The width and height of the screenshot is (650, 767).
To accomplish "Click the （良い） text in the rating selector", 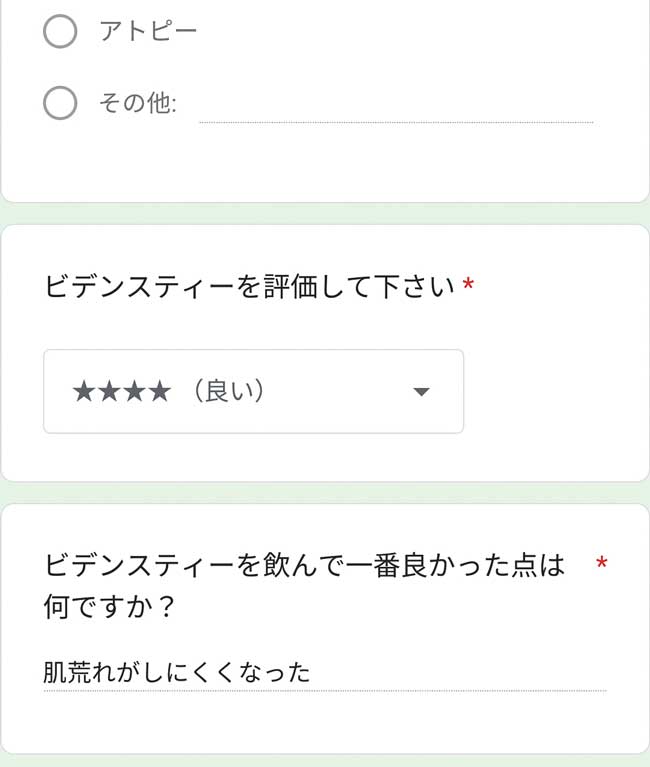I will point(229,391).
